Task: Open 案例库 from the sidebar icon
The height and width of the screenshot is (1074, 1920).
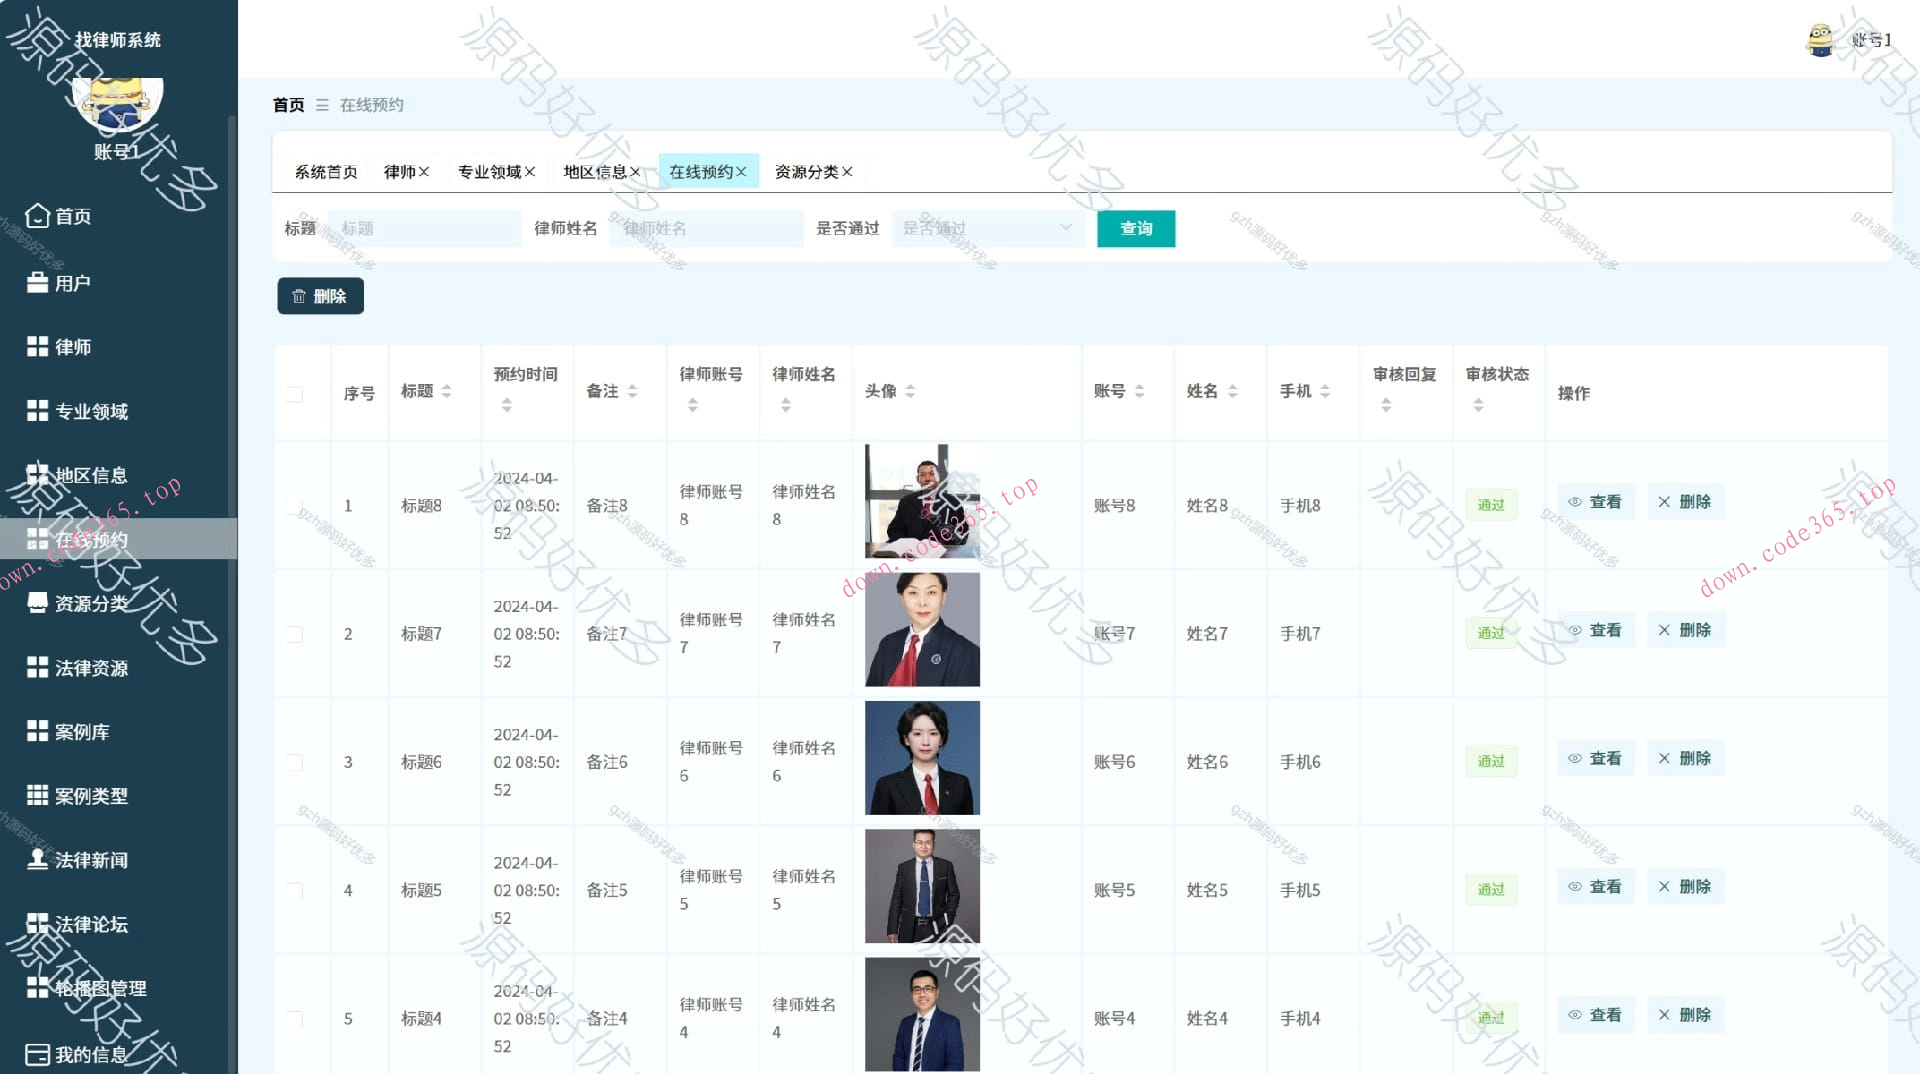Action: pyautogui.click(x=37, y=731)
